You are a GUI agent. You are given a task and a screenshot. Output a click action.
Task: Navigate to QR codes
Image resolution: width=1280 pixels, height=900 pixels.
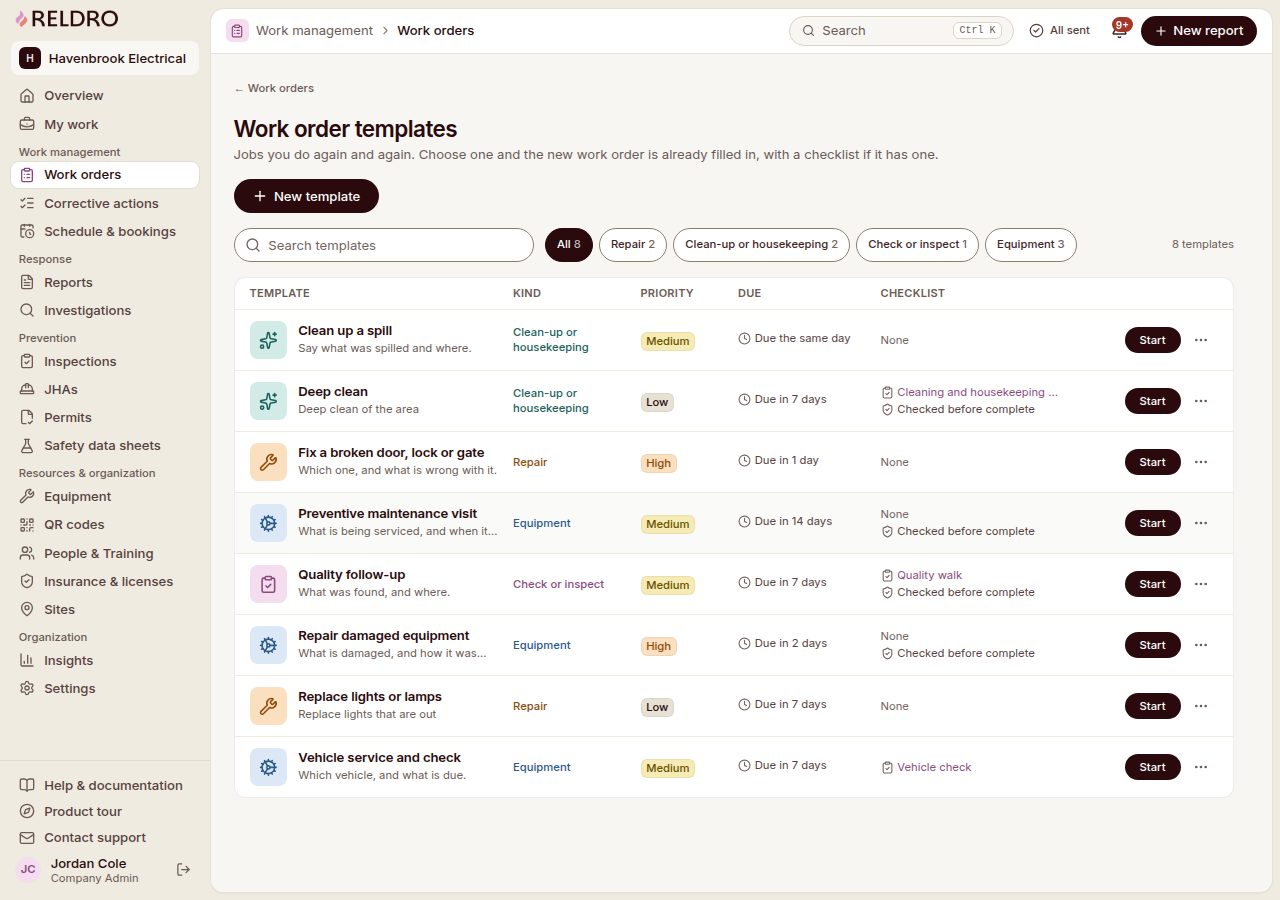[x=105, y=524]
